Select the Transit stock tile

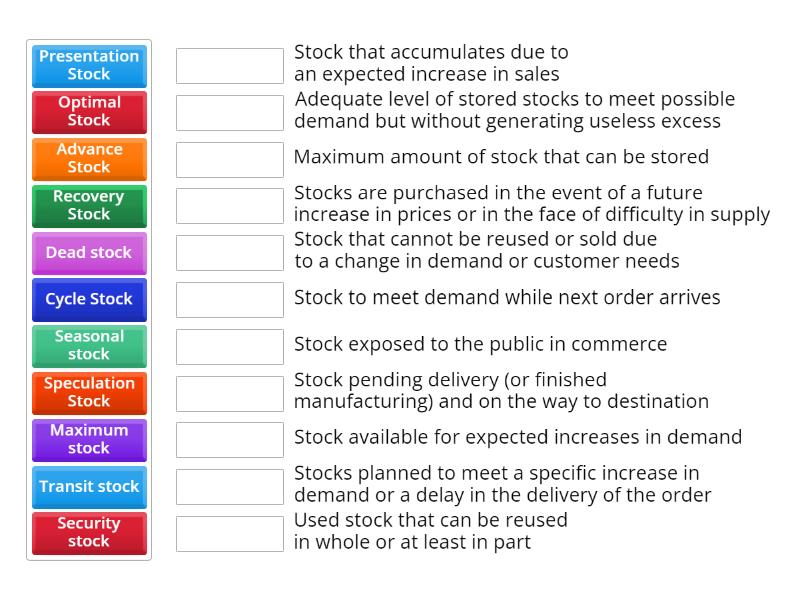[x=89, y=487]
